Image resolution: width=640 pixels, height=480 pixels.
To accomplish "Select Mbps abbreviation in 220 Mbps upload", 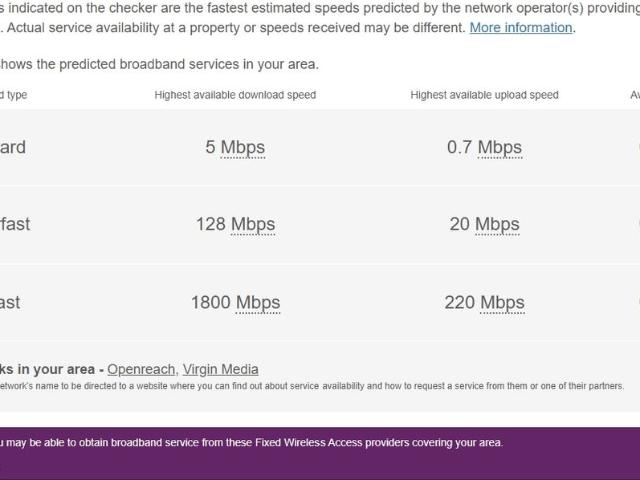I will pyautogui.click(x=502, y=302).
